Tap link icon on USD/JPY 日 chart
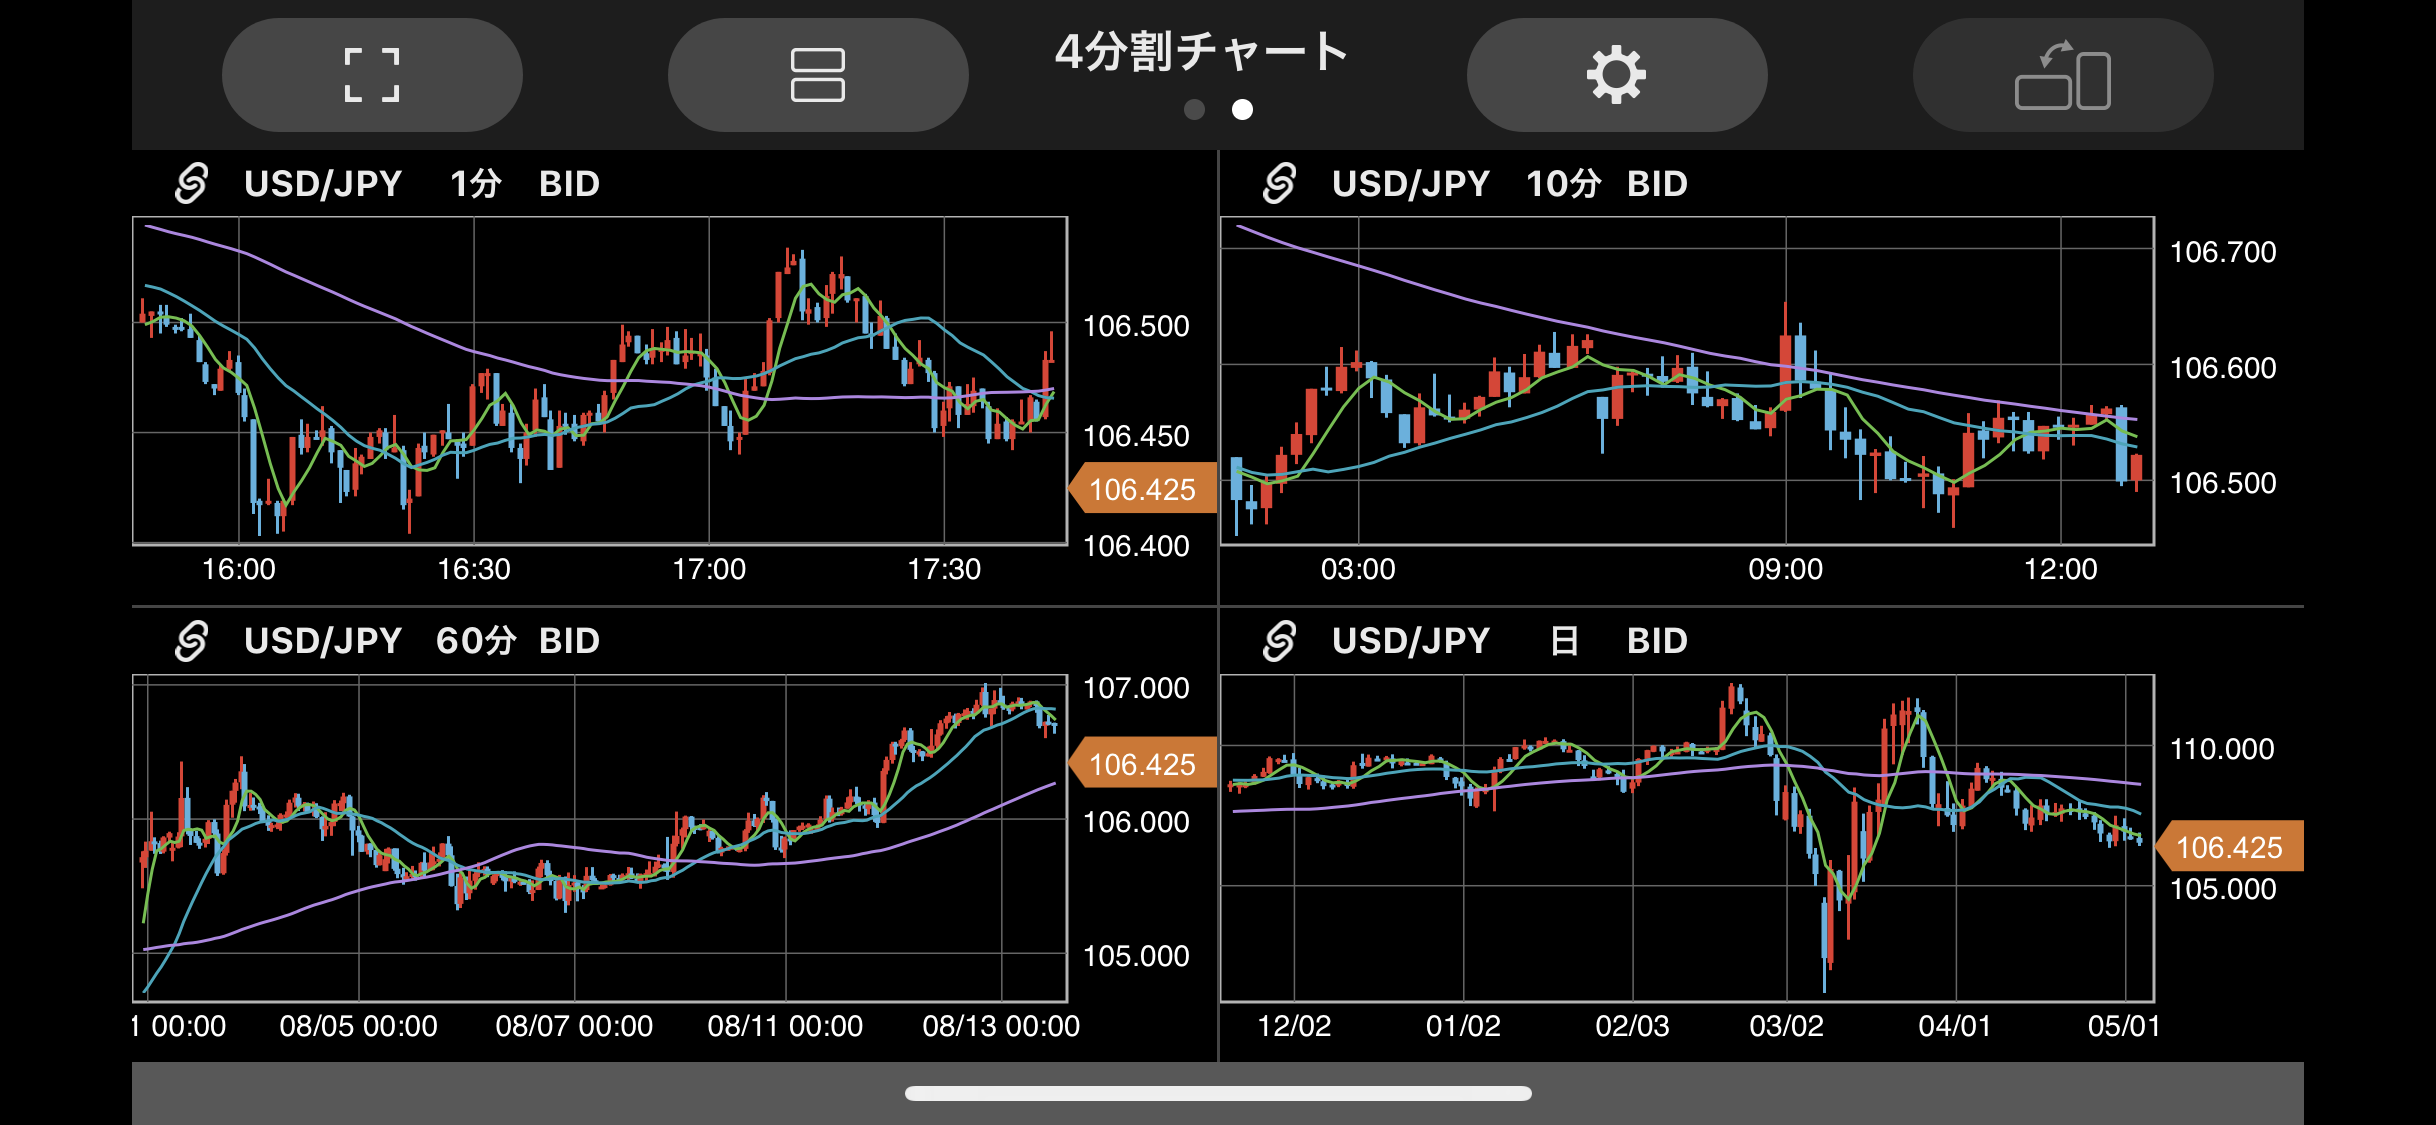 tap(1279, 641)
